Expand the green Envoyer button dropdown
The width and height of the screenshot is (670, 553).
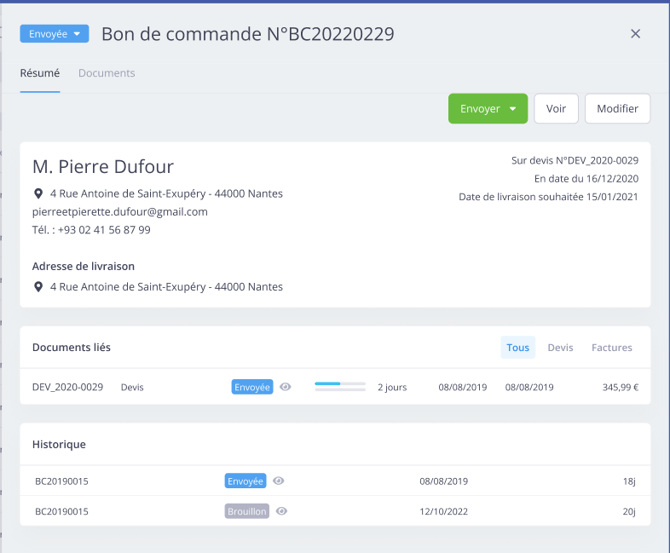pos(513,109)
